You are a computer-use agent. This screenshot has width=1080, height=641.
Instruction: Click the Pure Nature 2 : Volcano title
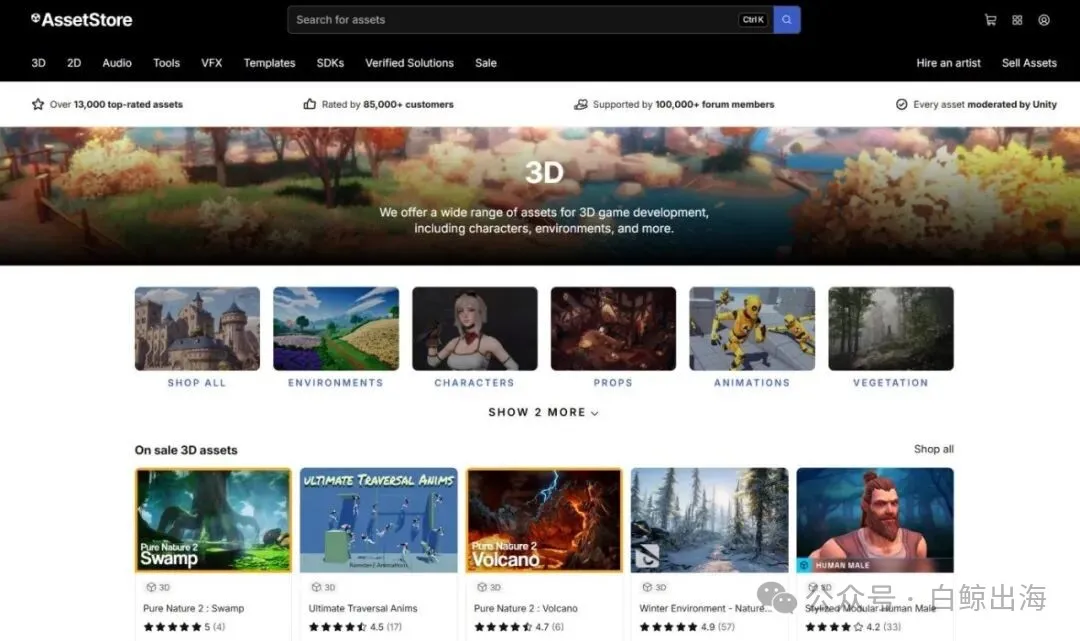(x=526, y=609)
